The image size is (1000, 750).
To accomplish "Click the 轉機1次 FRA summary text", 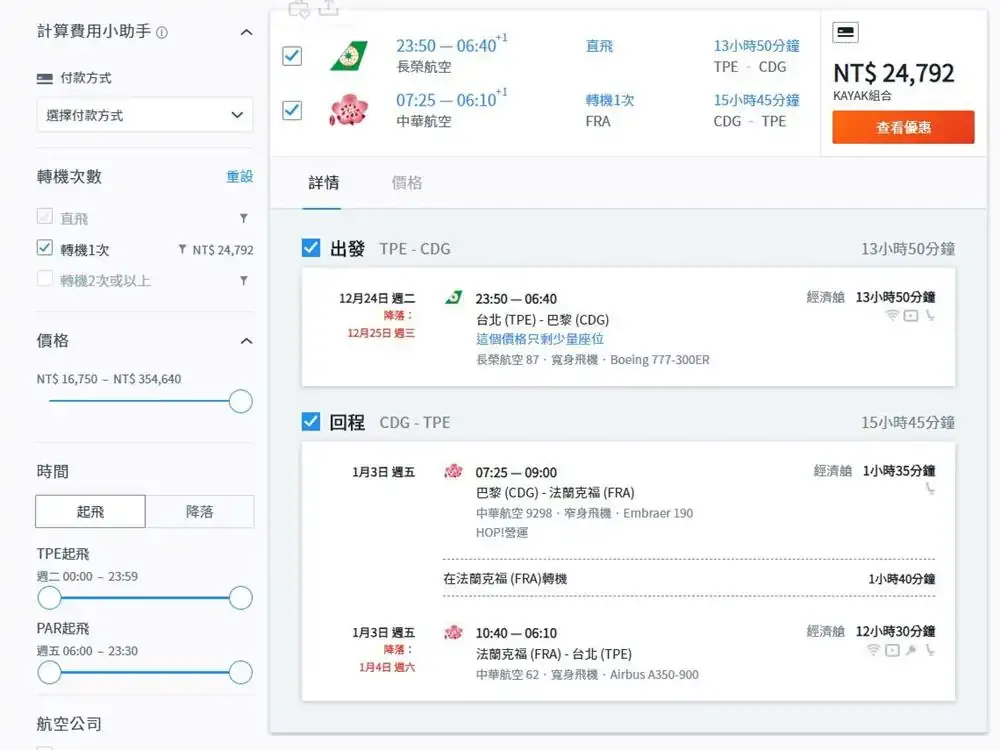I will pos(610,110).
